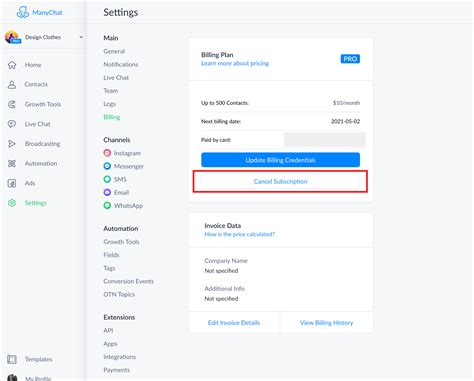Screen dimensions: 474x381
Task: Click the ManyChat logo icon
Action: point(23,12)
